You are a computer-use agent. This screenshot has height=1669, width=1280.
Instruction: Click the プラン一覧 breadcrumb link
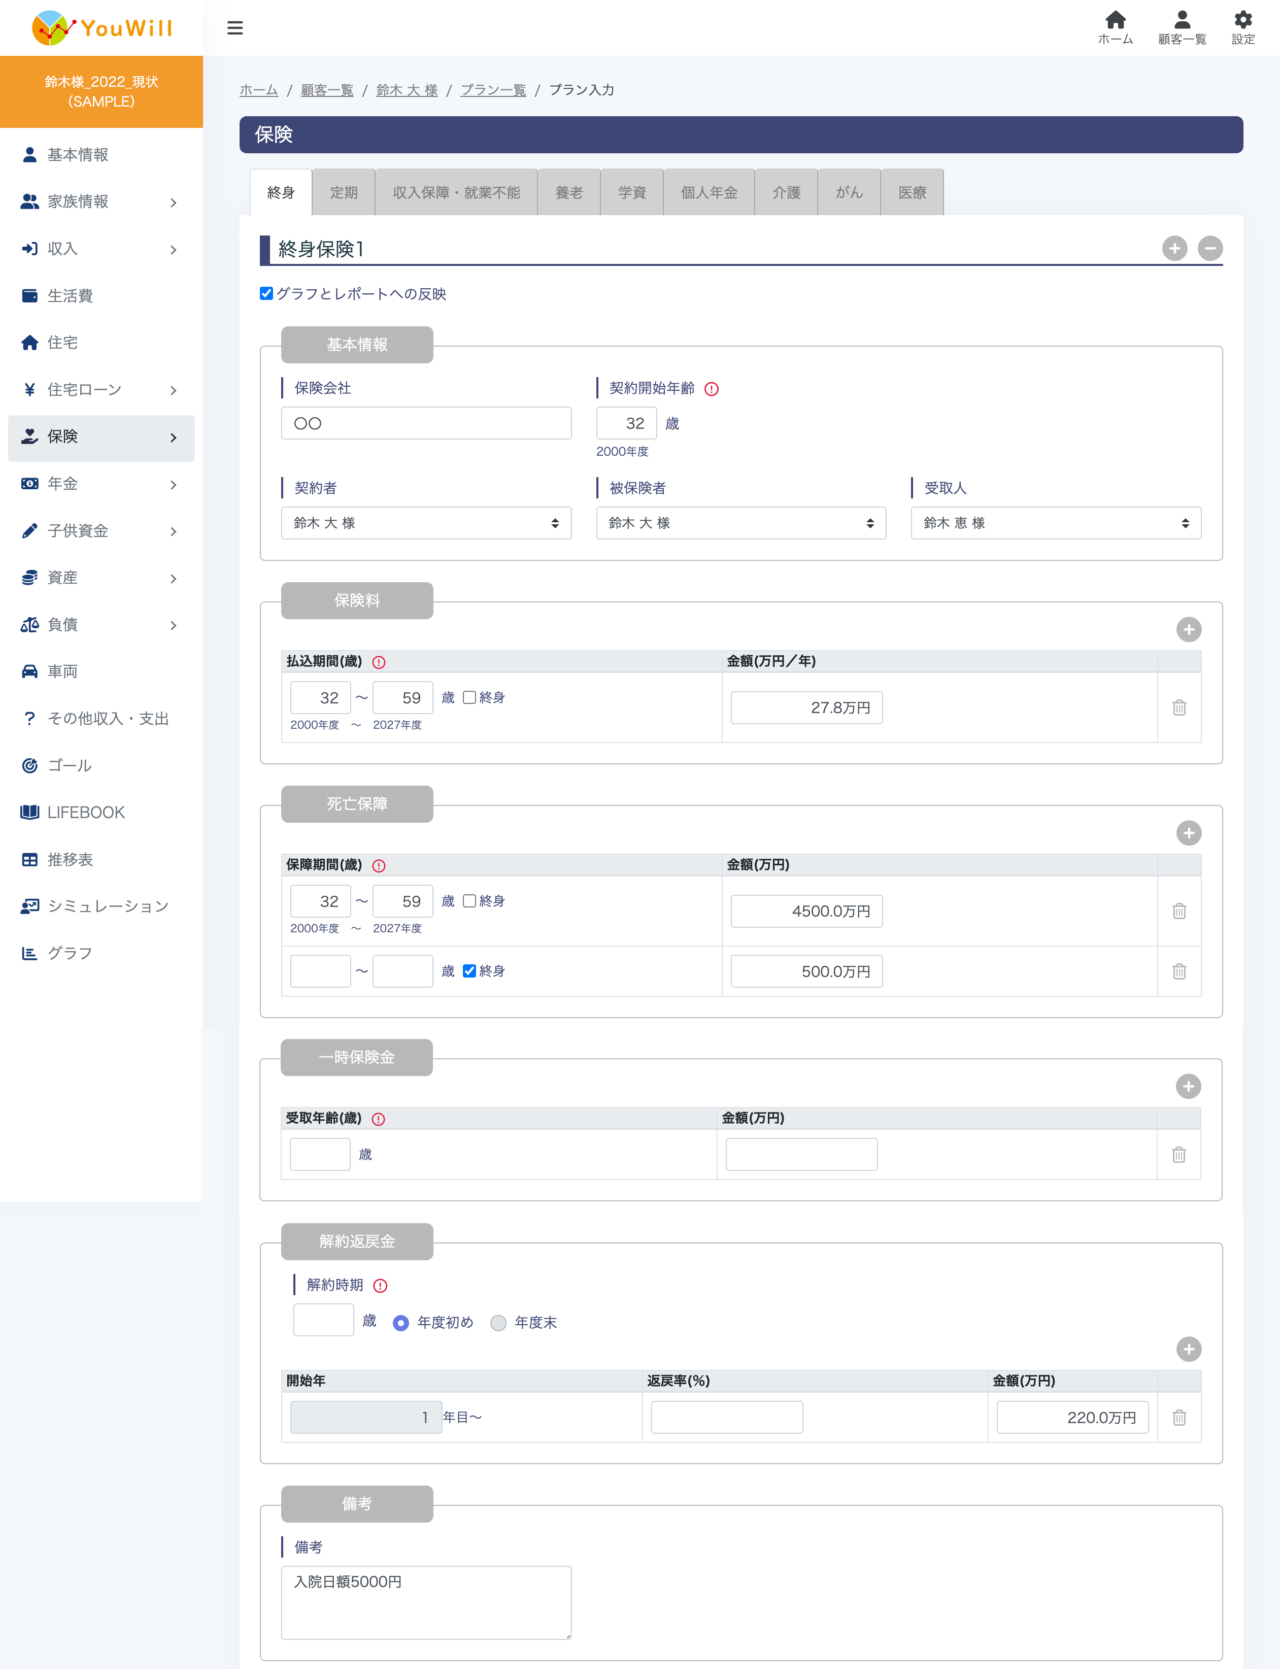point(493,90)
